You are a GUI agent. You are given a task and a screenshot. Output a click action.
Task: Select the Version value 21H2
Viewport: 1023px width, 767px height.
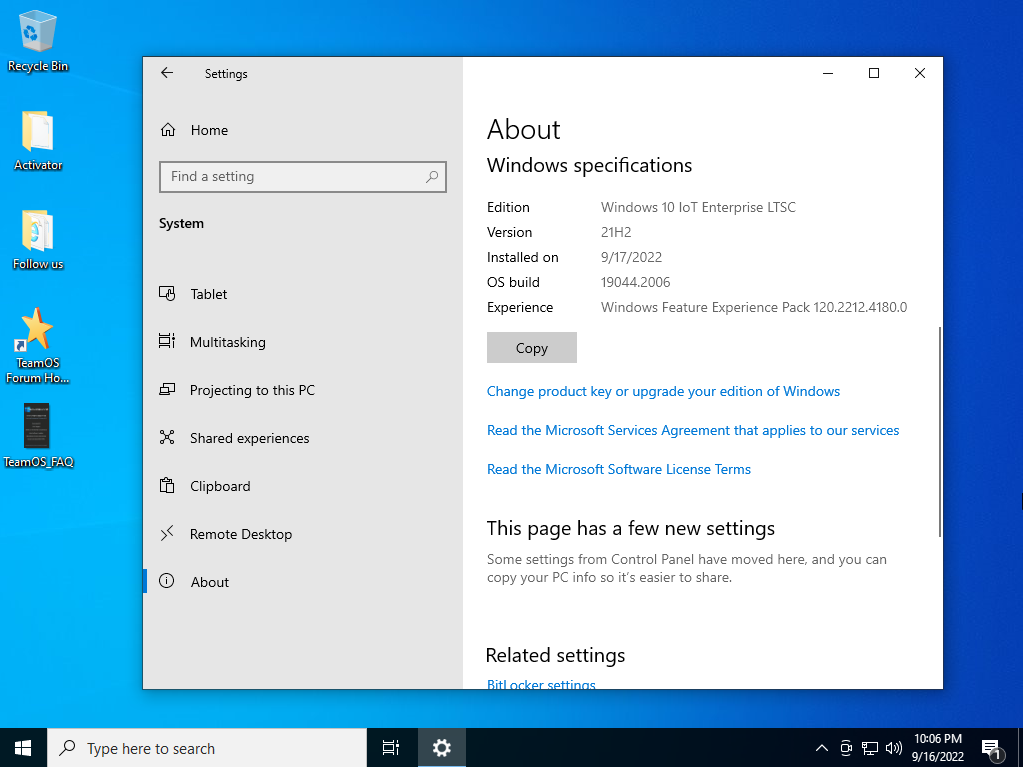tap(616, 232)
